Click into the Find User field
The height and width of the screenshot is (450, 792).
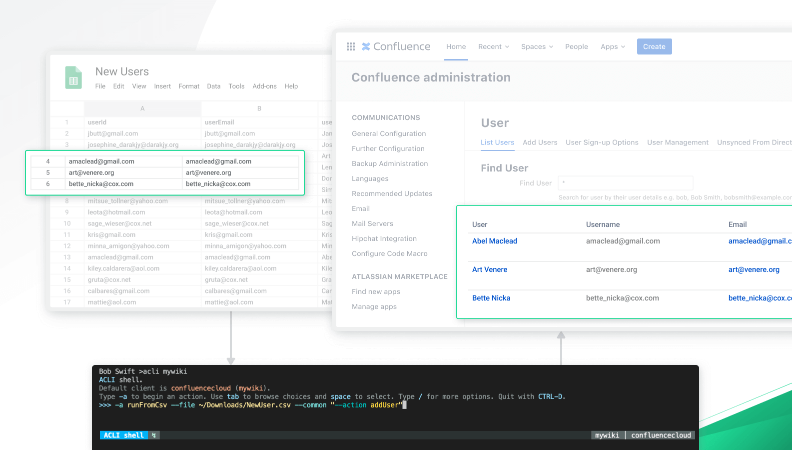click(x=625, y=183)
